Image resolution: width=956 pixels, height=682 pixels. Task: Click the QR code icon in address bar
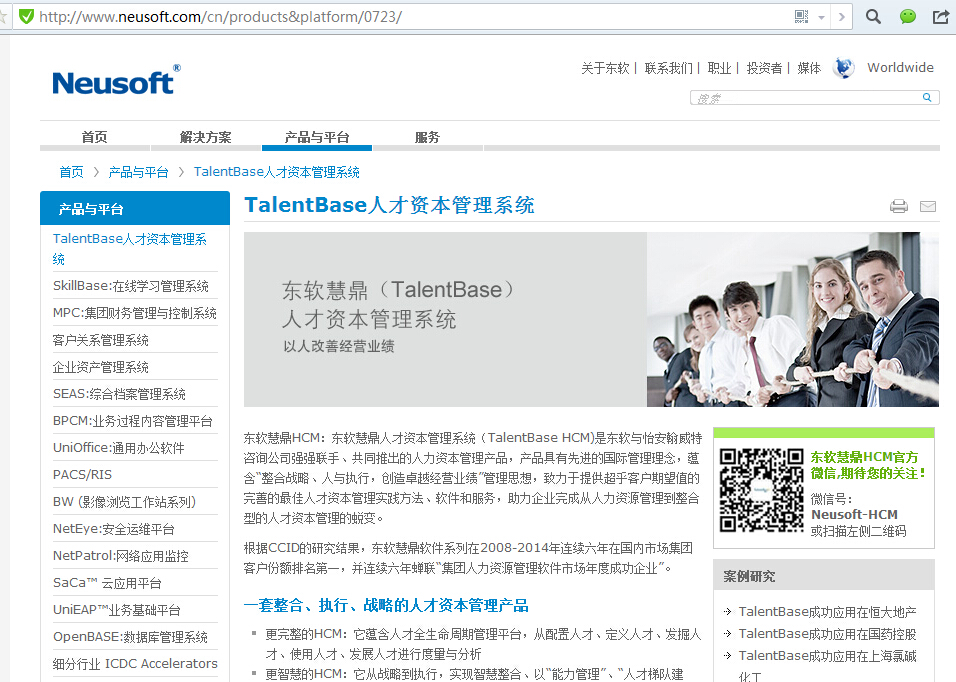[802, 16]
